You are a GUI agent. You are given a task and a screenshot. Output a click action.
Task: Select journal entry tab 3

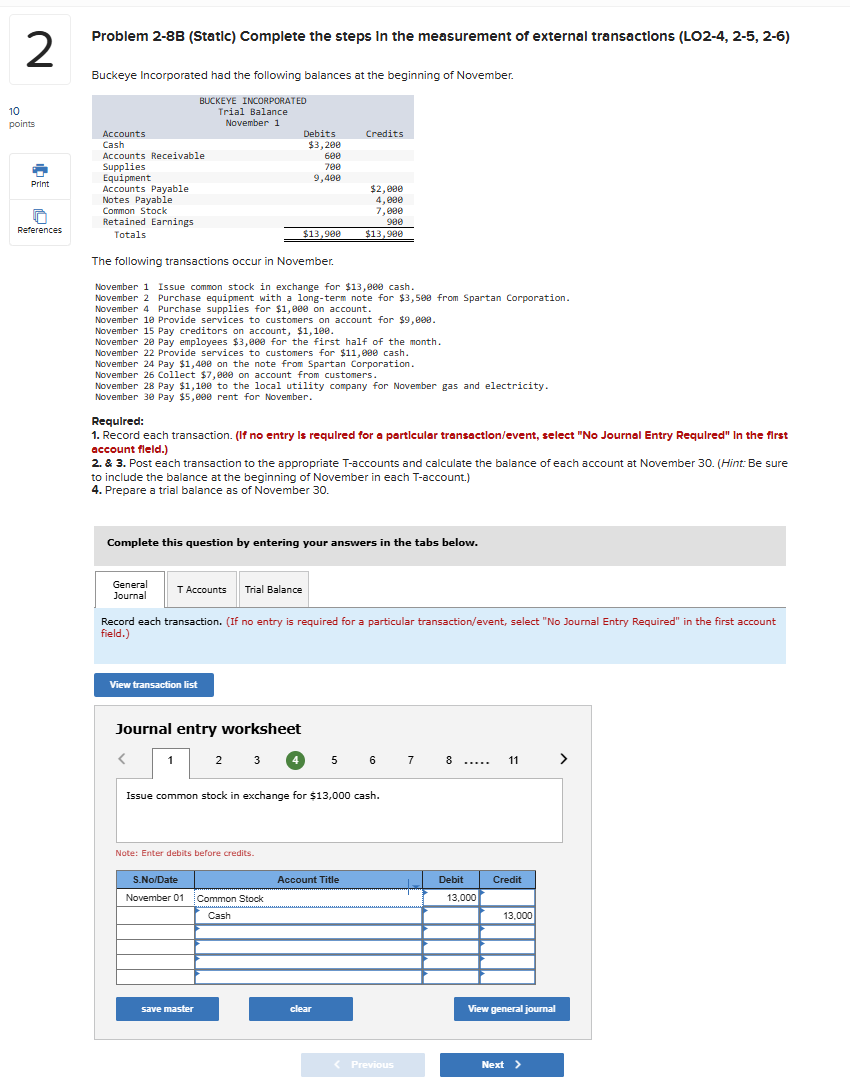(257, 760)
